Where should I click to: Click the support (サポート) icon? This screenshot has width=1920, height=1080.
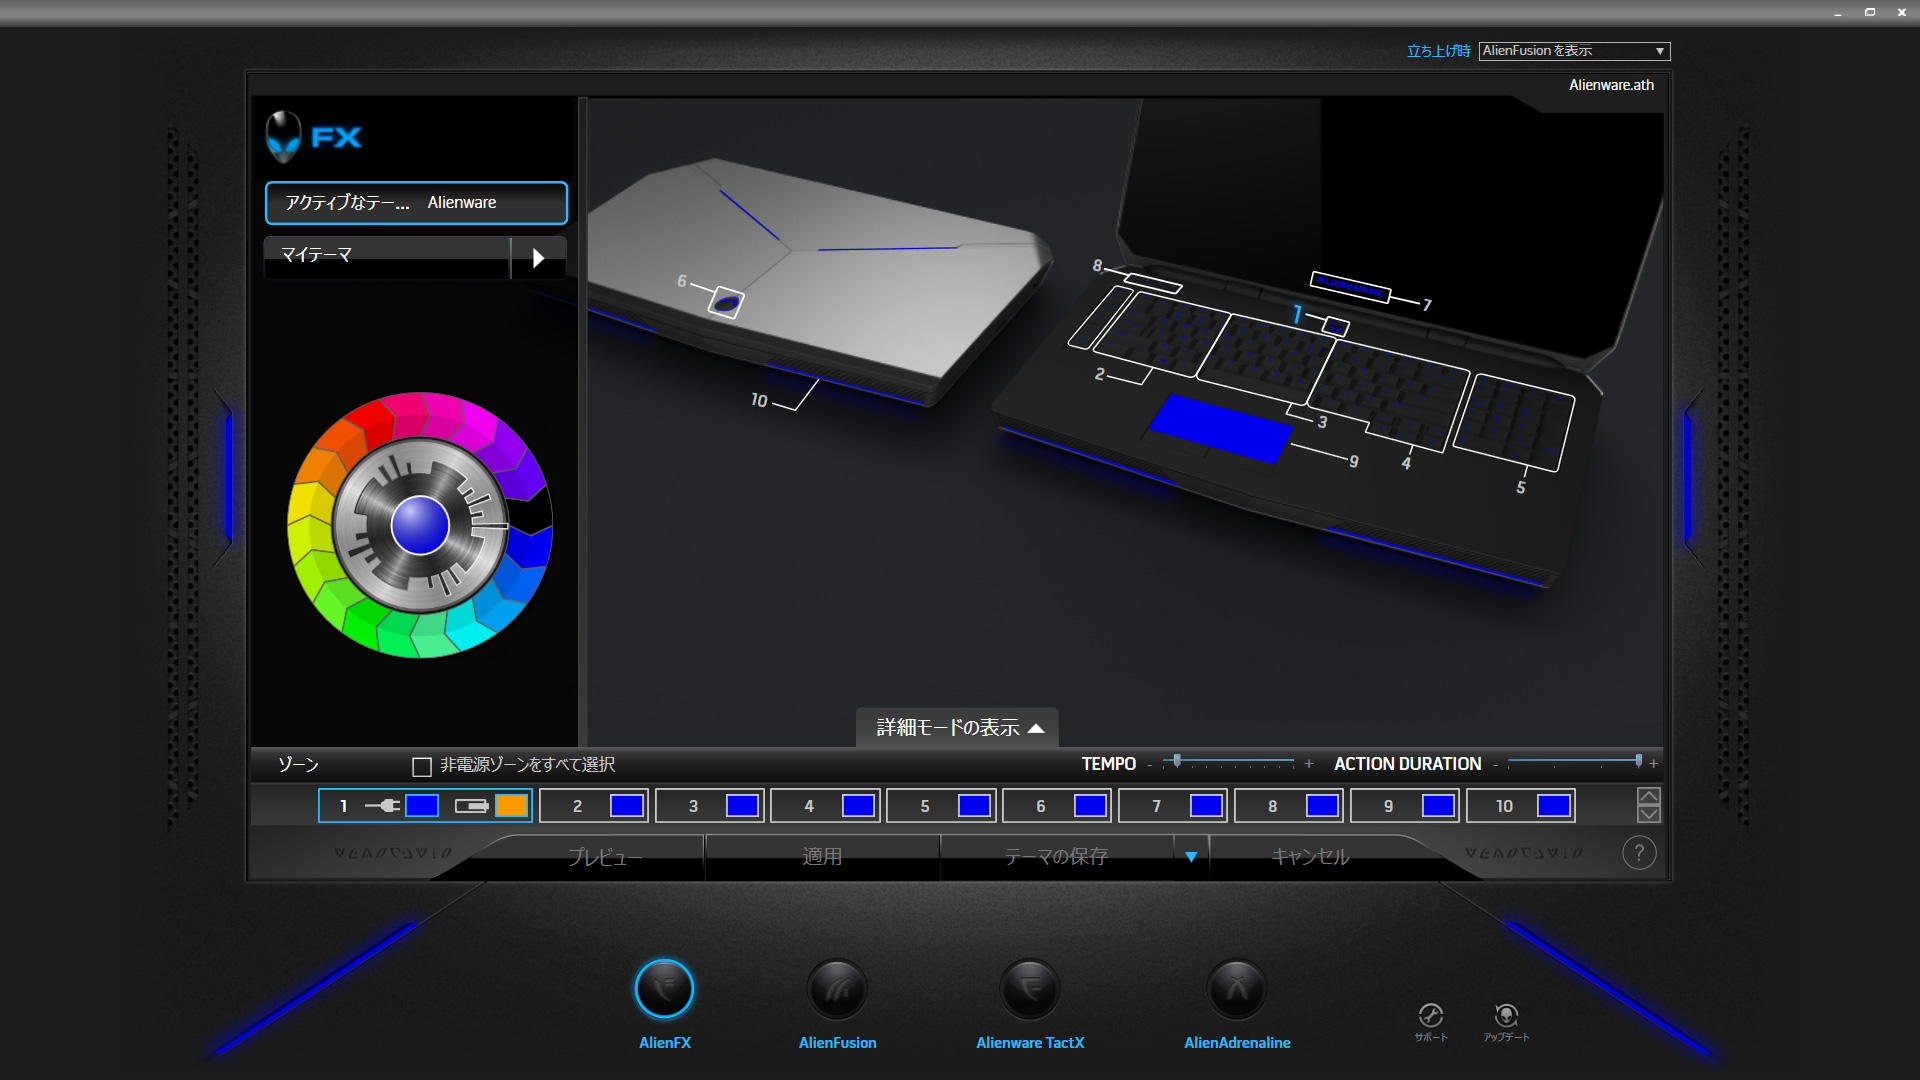click(1430, 1016)
